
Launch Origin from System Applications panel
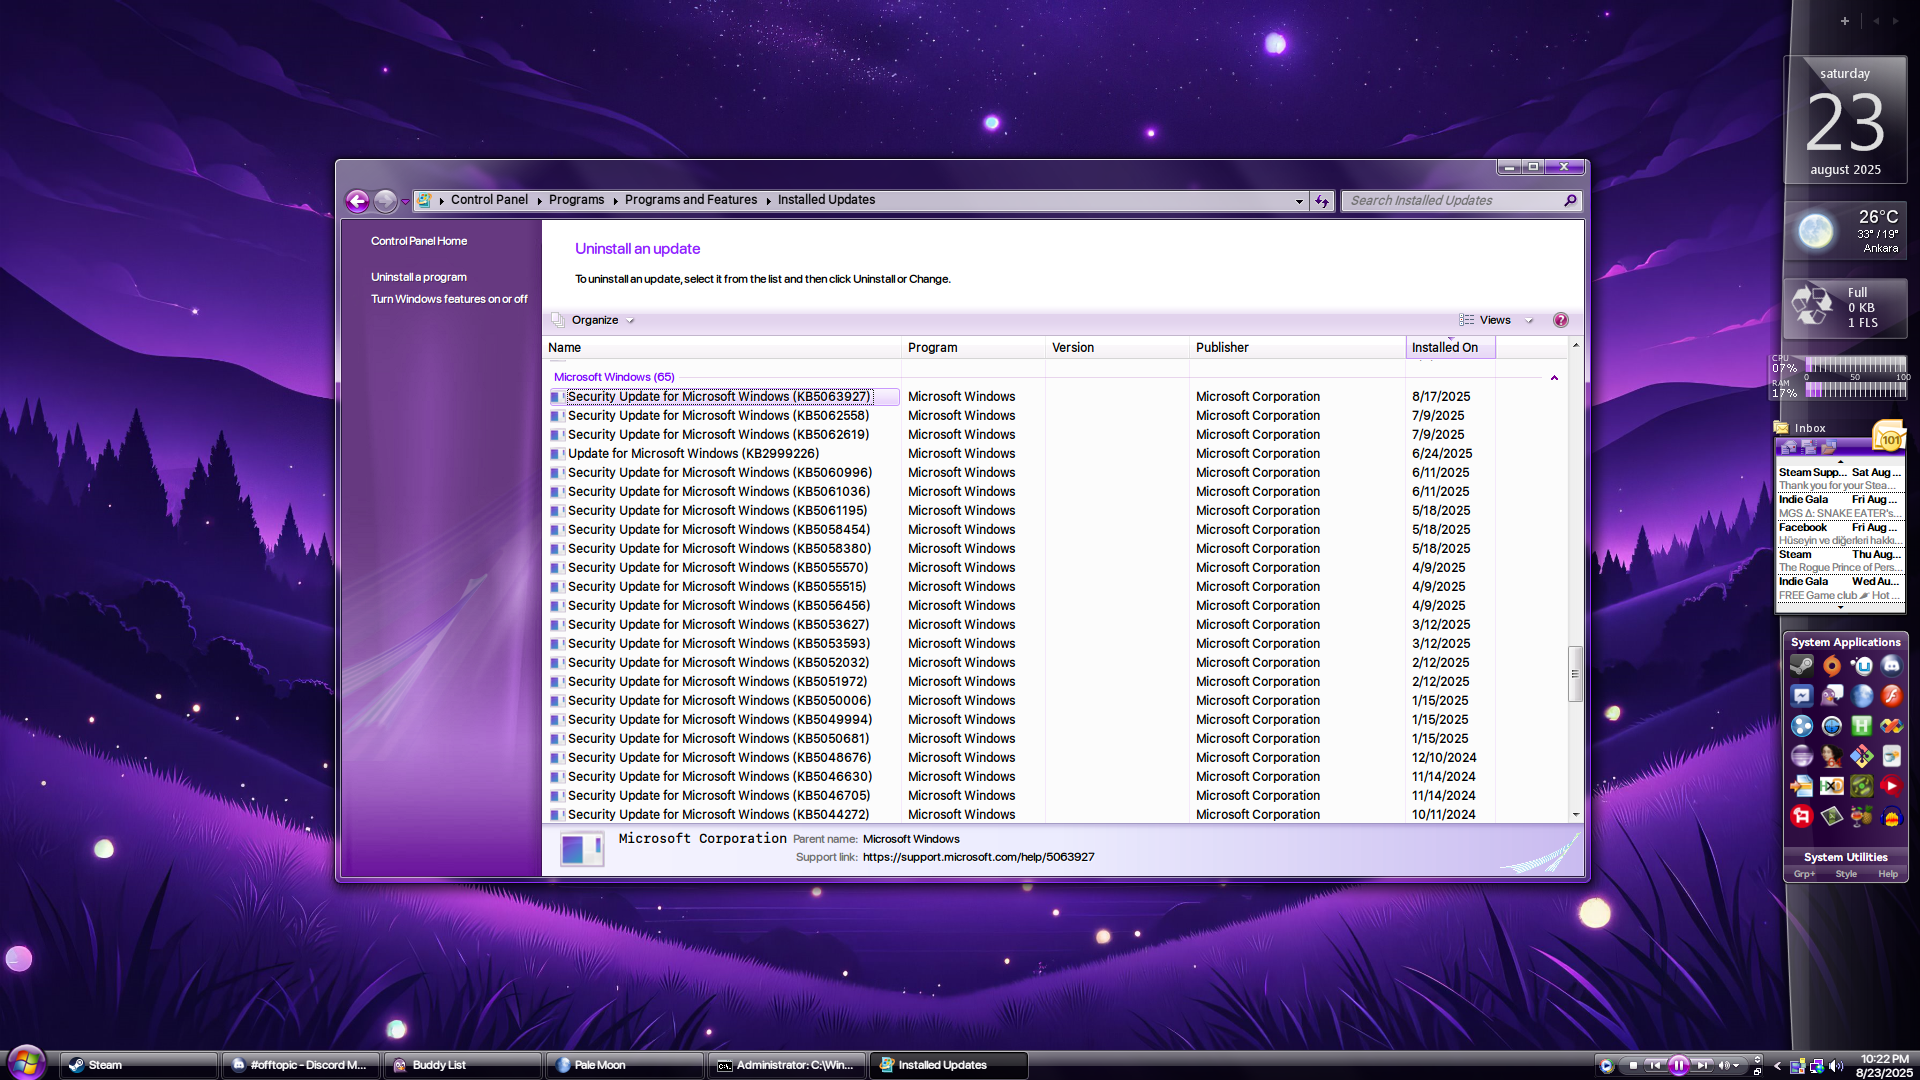pos(1831,666)
